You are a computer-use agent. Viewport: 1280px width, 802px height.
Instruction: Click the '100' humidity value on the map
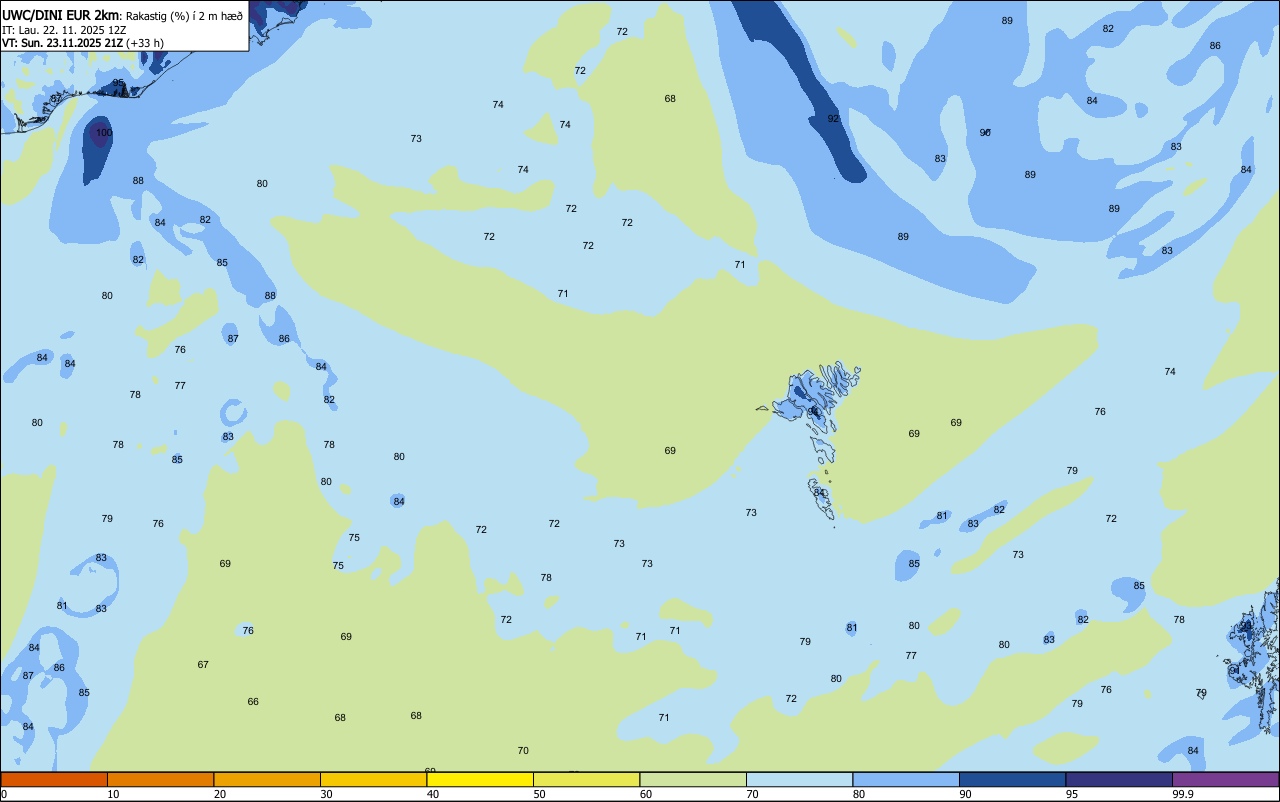104,133
